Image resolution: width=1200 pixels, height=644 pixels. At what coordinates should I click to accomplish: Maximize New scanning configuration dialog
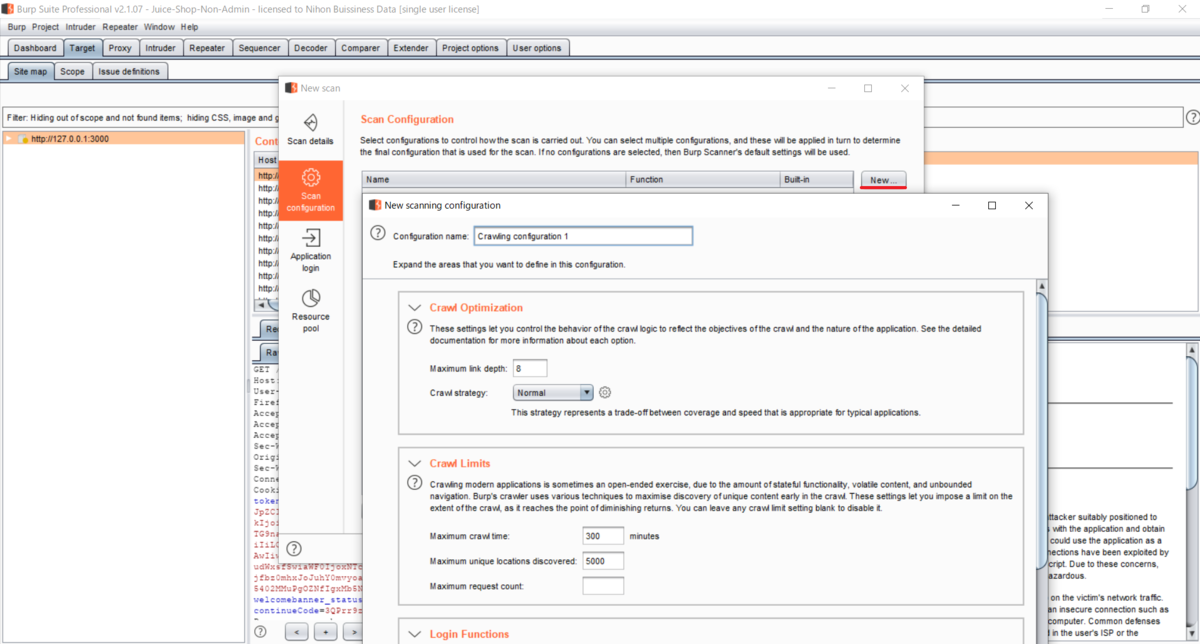[992, 205]
